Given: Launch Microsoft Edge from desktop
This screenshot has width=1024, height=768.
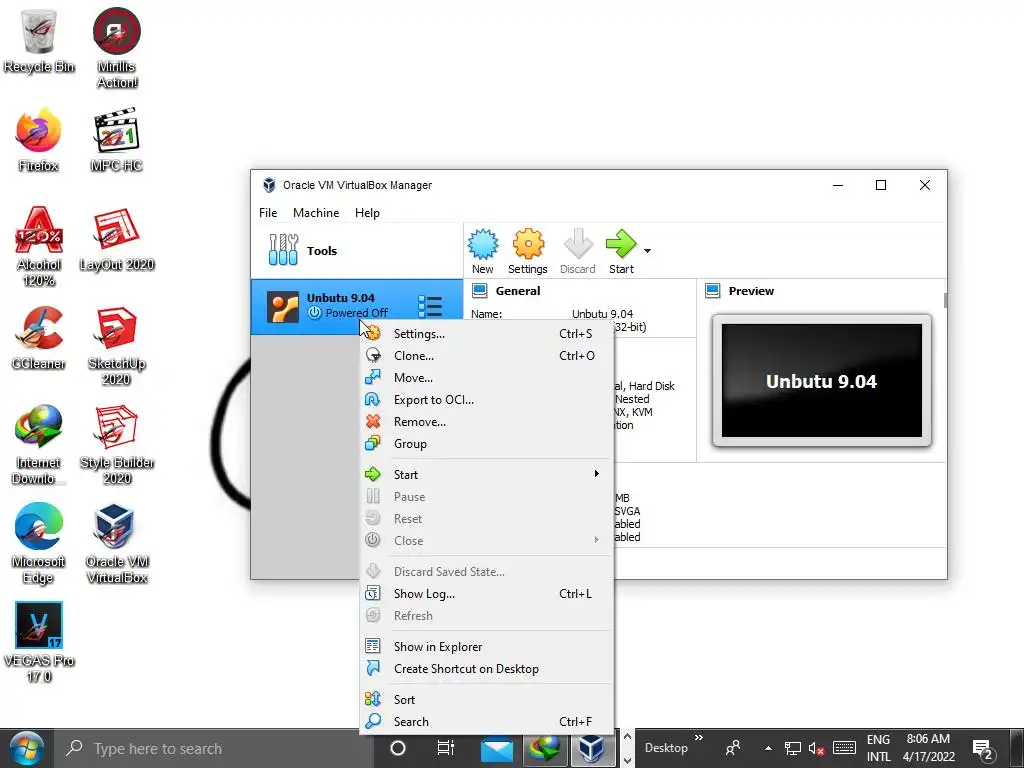Looking at the screenshot, I should 39,544.
